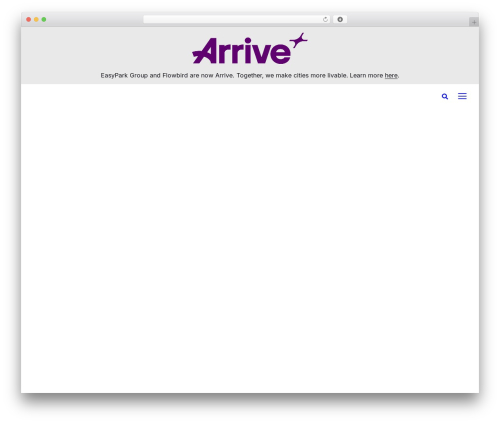Reload the page with the refresh icon
The width and height of the screenshot is (500, 423).
pyautogui.click(x=325, y=19)
